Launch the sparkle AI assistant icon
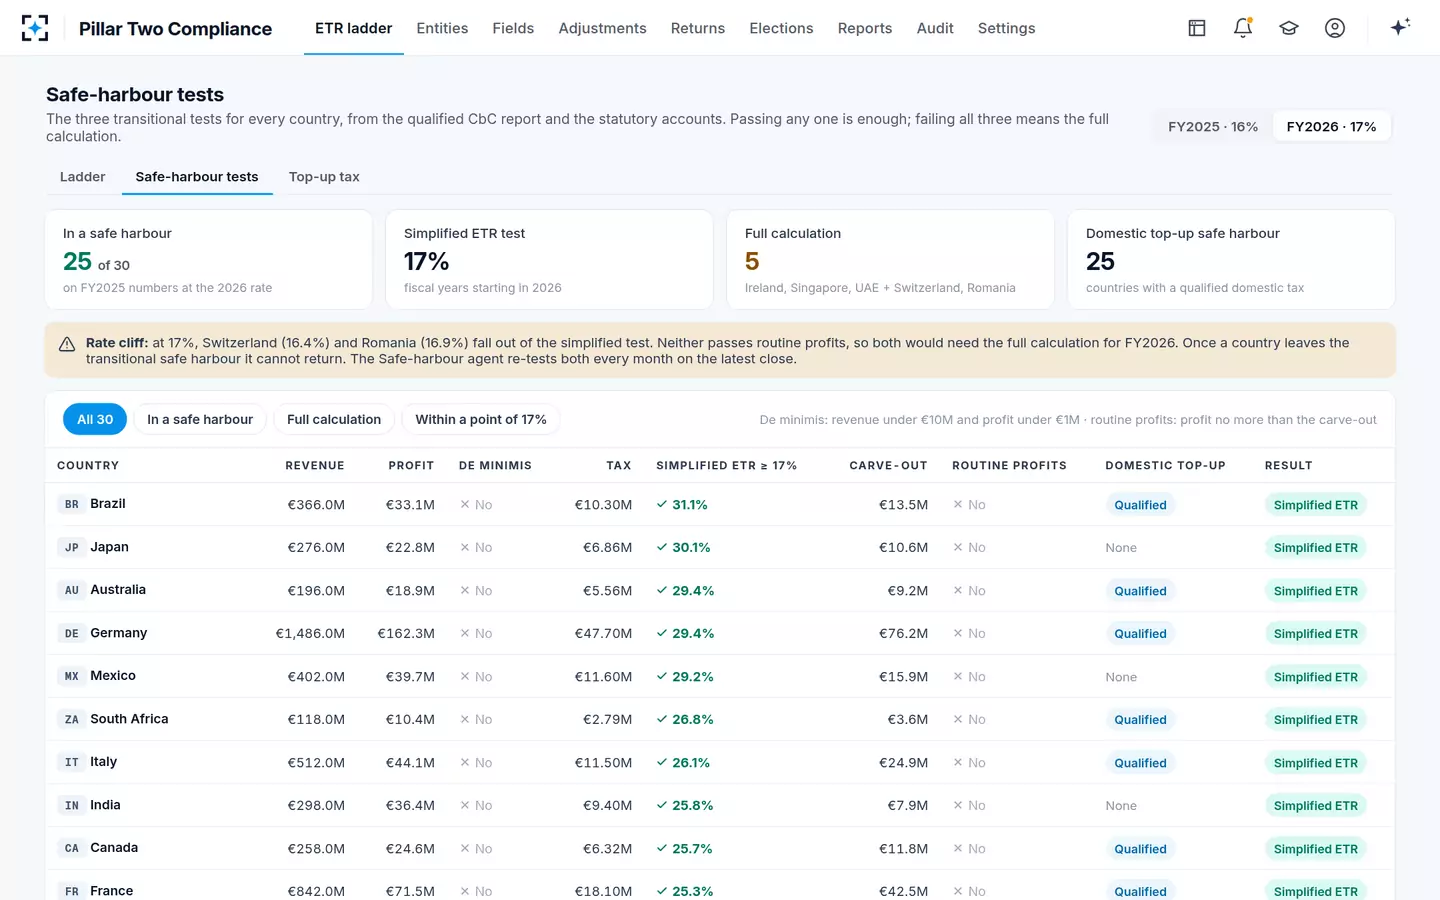 tap(1400, 27)
